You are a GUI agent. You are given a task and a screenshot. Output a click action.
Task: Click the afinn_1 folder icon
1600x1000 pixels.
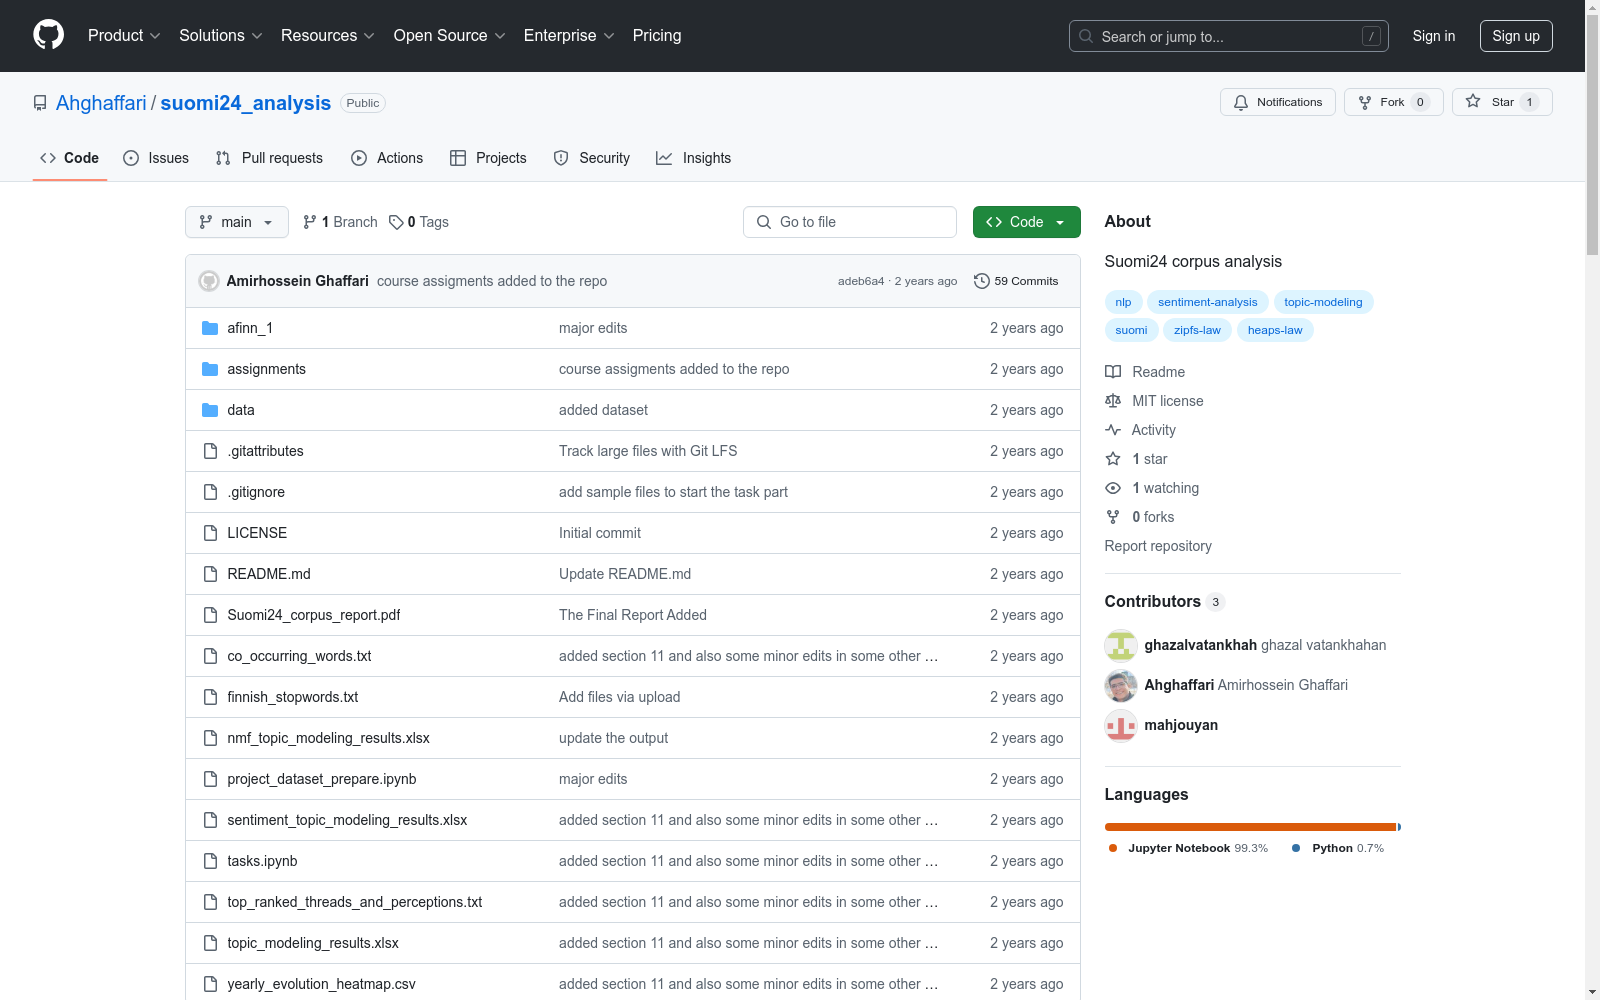click(210, 328)
